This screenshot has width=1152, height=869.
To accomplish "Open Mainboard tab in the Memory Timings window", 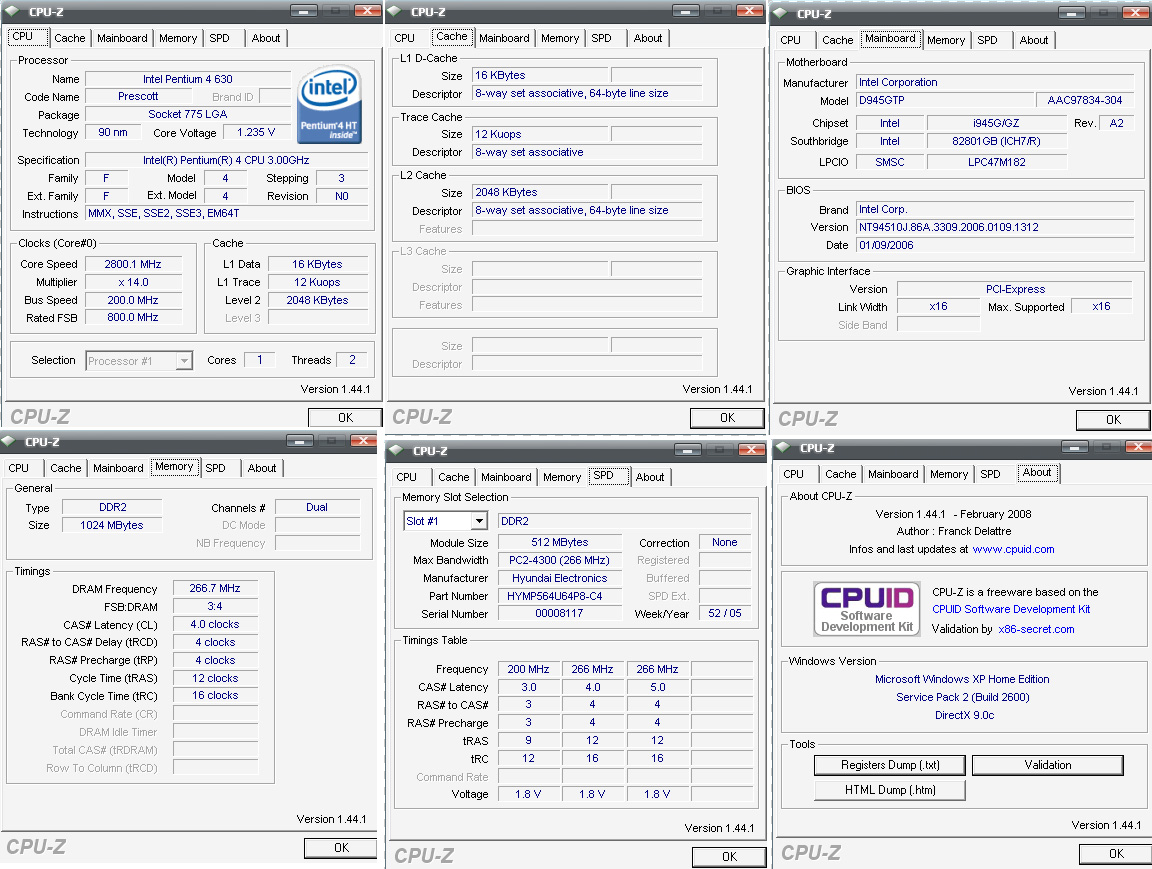I will (x=118, y=468).
